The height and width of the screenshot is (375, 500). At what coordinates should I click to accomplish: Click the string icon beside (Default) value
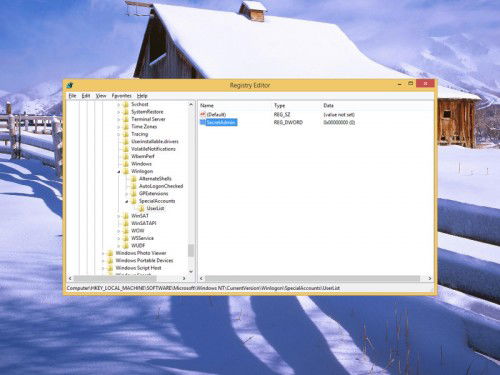(x=203, y=115)
